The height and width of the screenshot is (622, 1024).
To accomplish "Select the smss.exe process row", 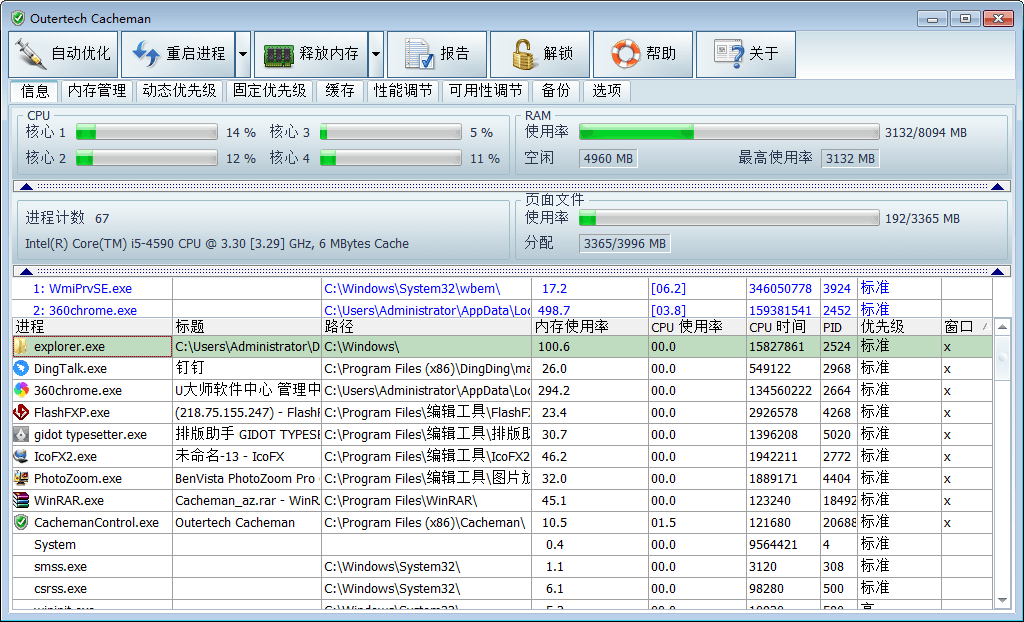I will 502,566.
